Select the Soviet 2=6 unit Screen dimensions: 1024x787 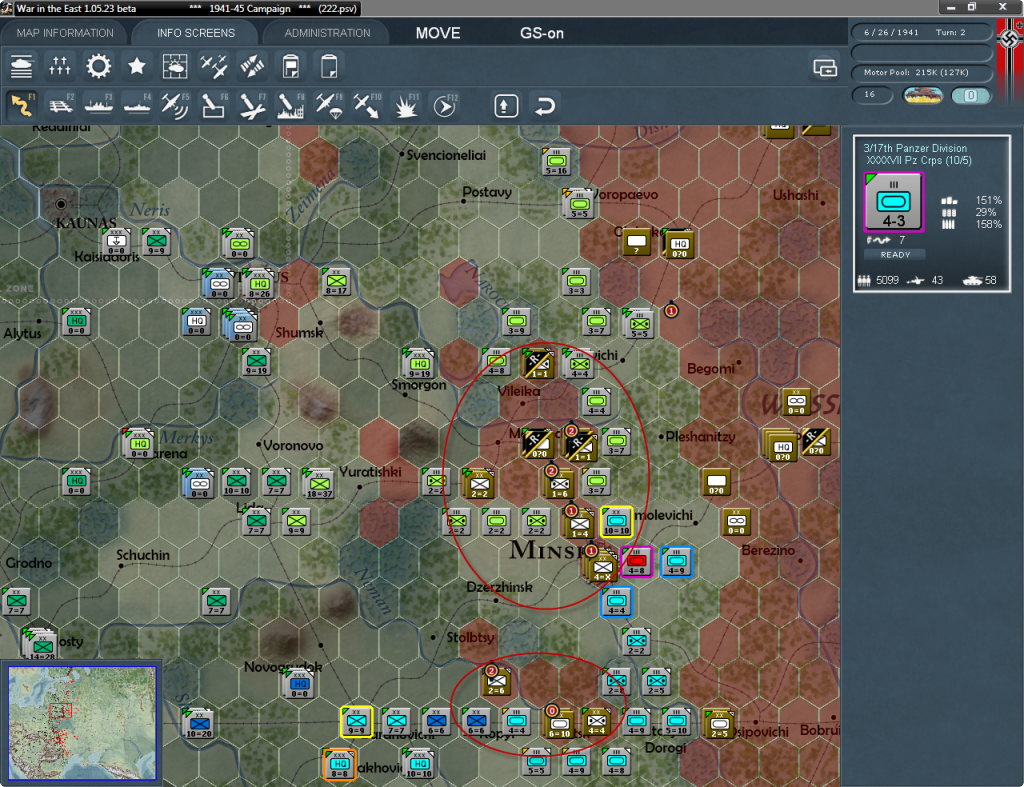click(x=496, y=682)
